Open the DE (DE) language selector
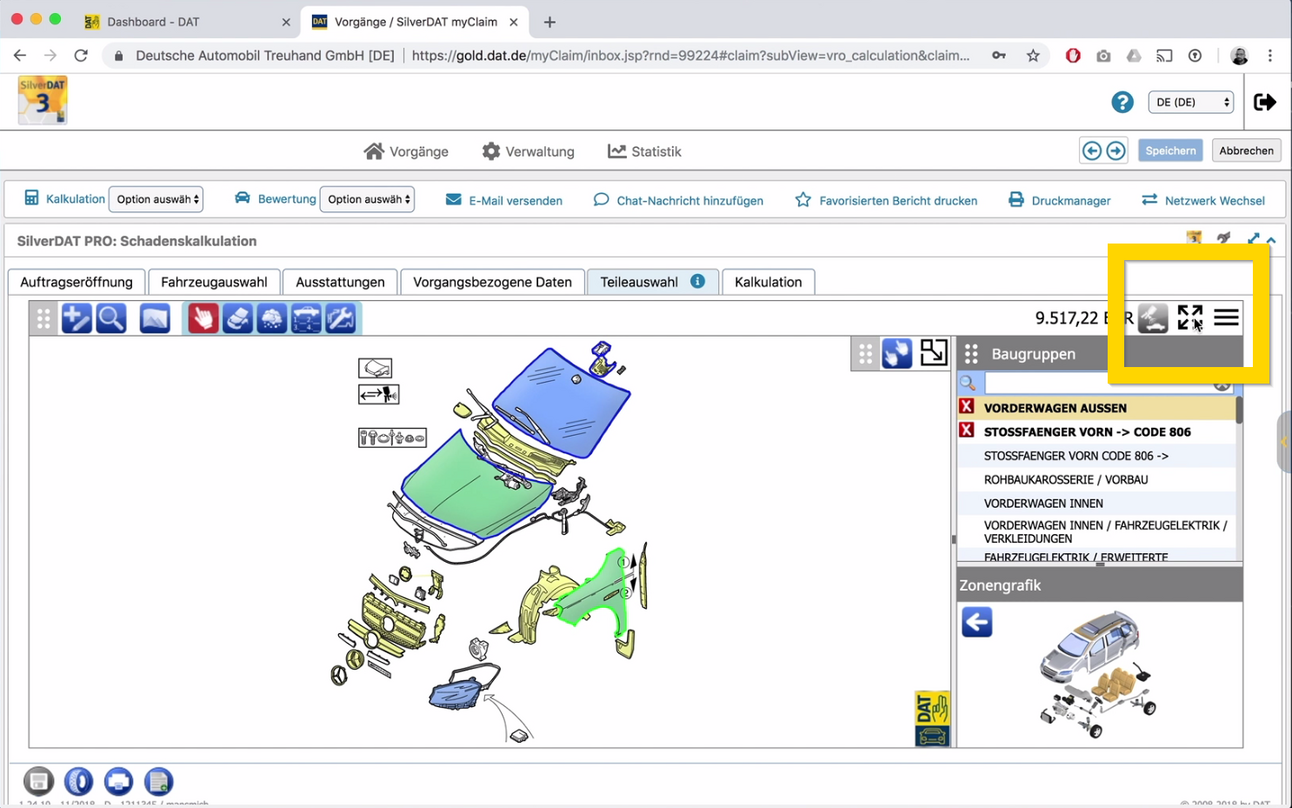 [1190, 102]
